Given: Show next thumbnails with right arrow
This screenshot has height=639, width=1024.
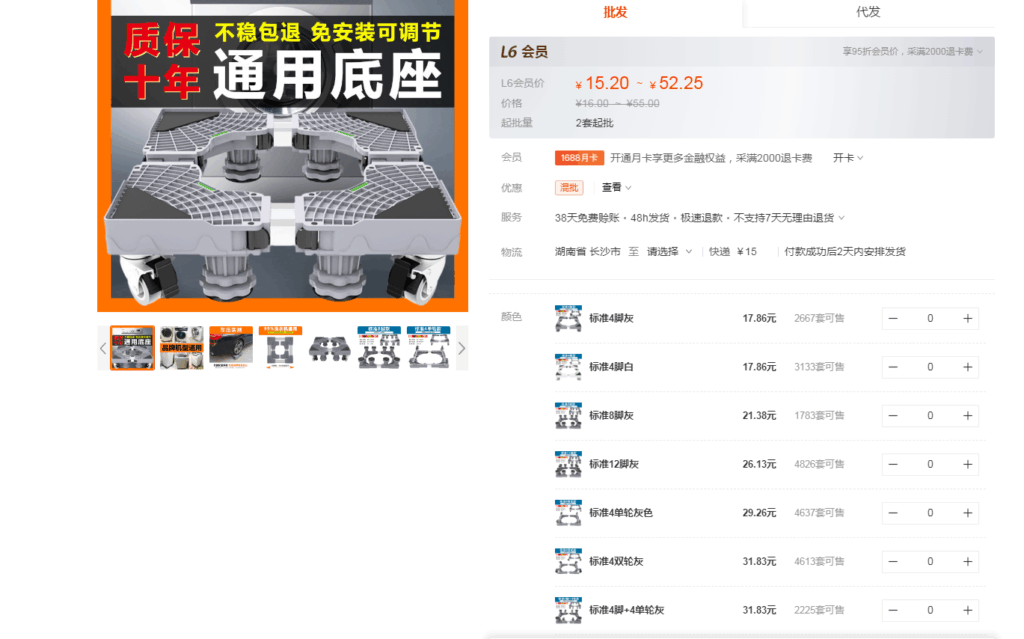Looking at the screenshot, I should pos(462,348).
